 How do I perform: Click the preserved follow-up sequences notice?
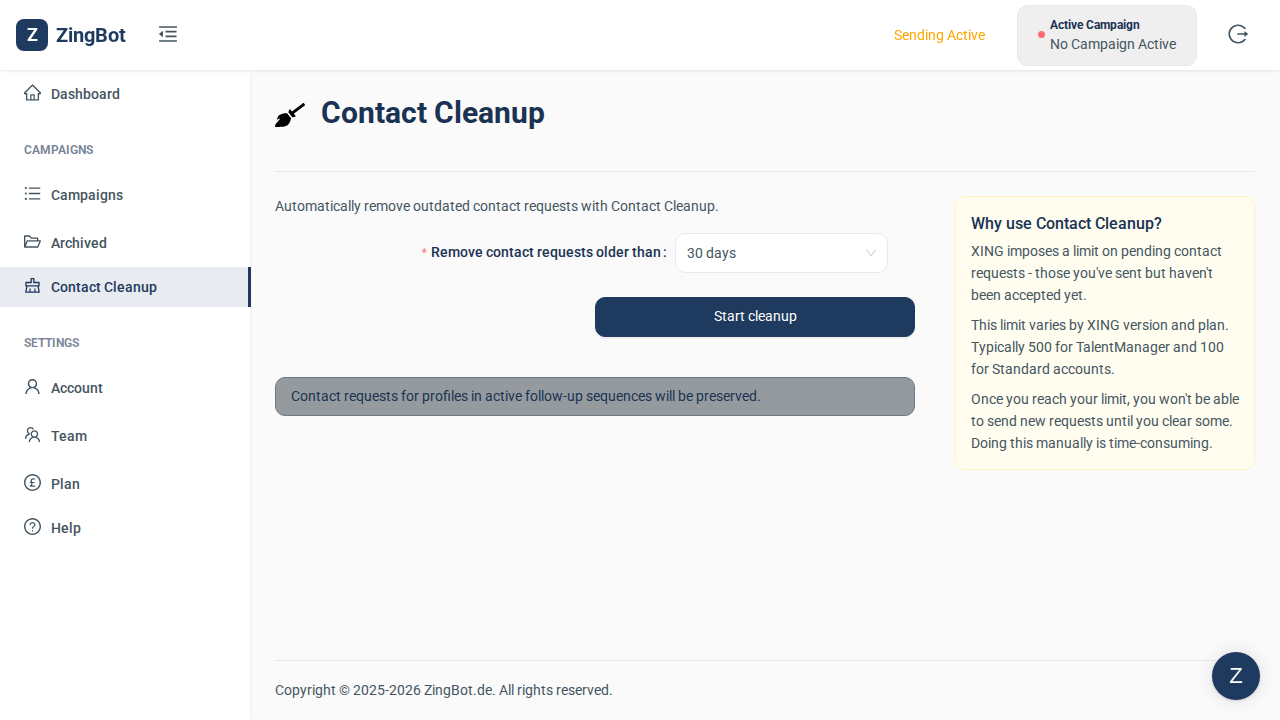(595, 396)
